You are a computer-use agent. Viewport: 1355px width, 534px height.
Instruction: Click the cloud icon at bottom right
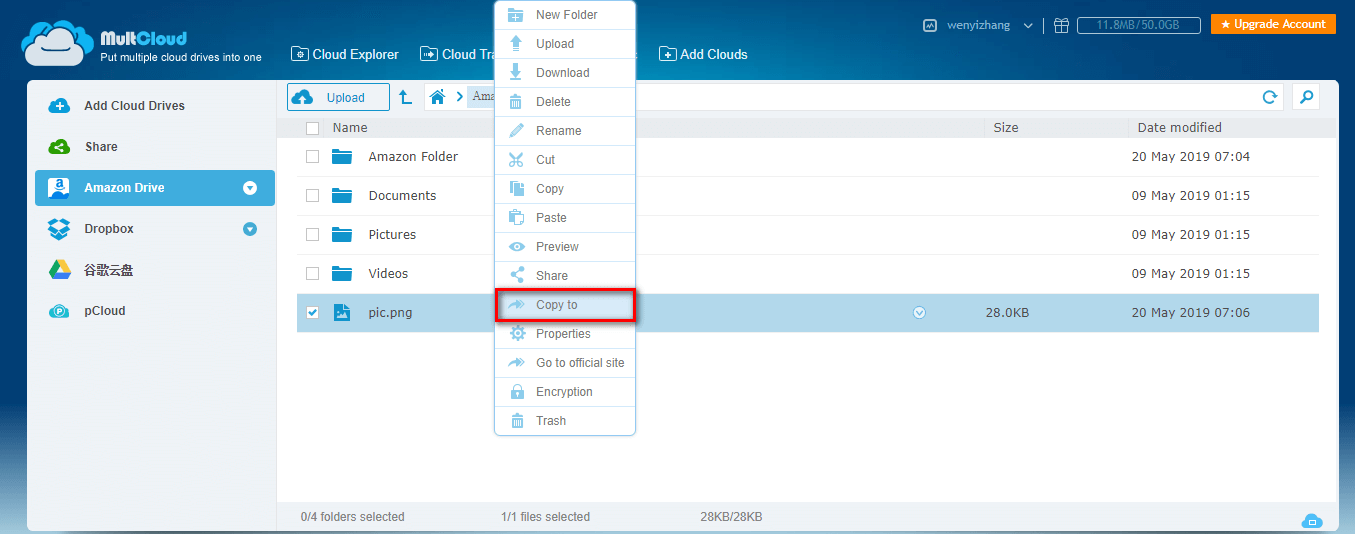[x=1312, y=520]
